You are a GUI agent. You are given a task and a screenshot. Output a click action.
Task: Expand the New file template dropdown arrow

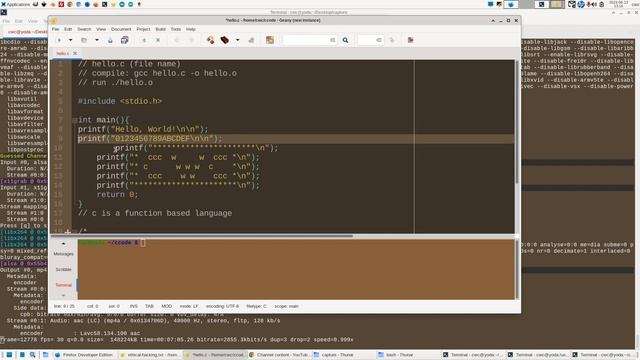[70, 40]
